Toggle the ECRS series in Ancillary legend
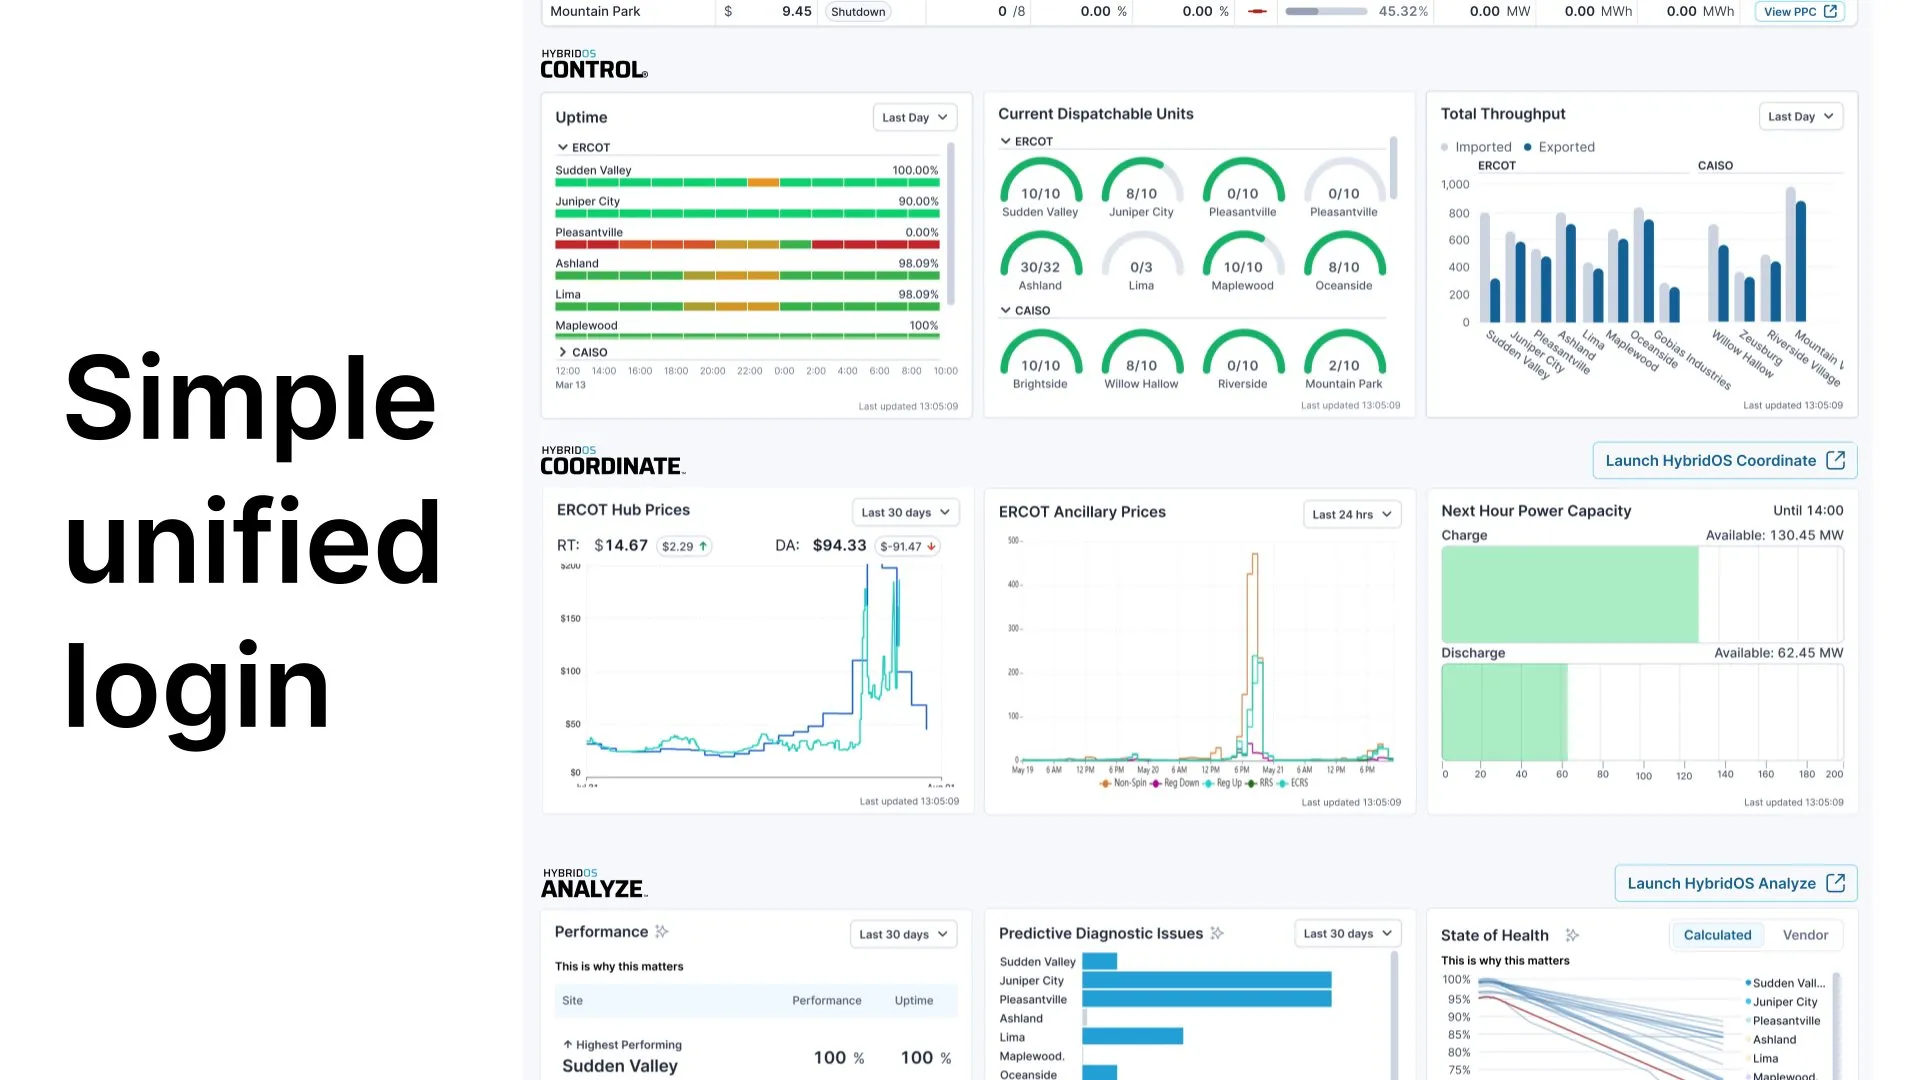The height and width of the screenshot is (1080, 1920). tap(1293, 783)
